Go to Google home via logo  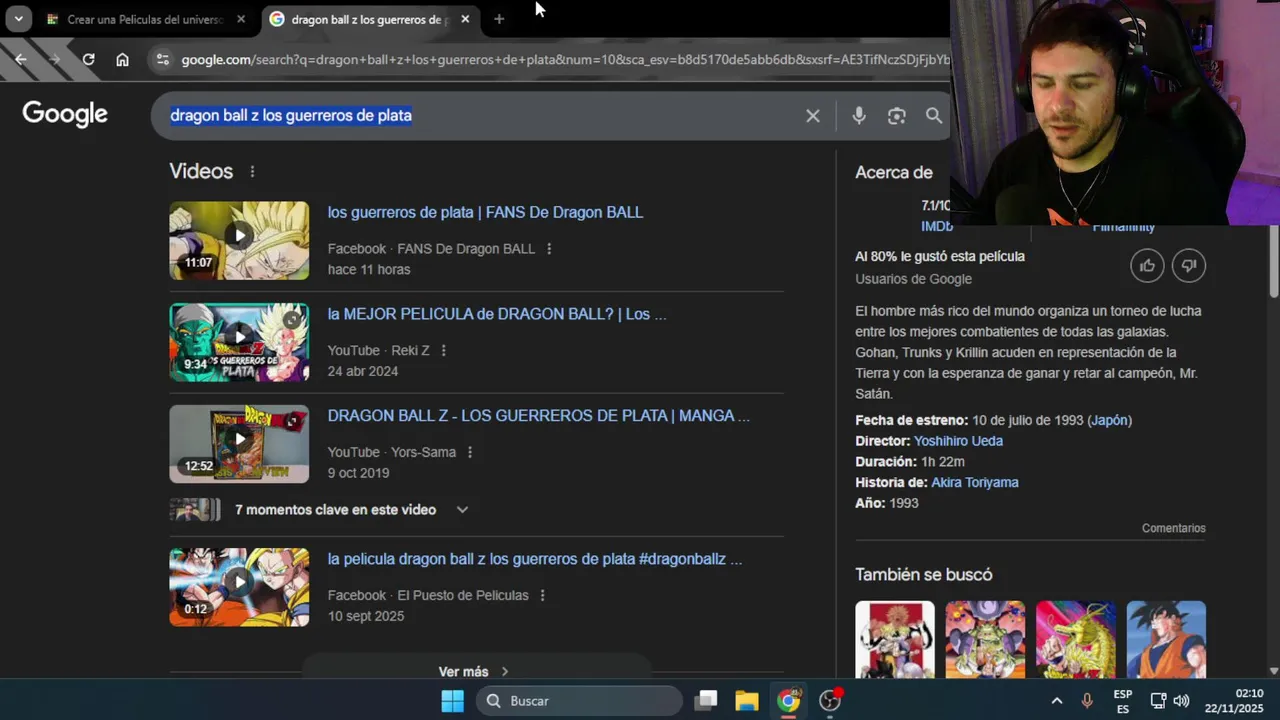point(65,114)
